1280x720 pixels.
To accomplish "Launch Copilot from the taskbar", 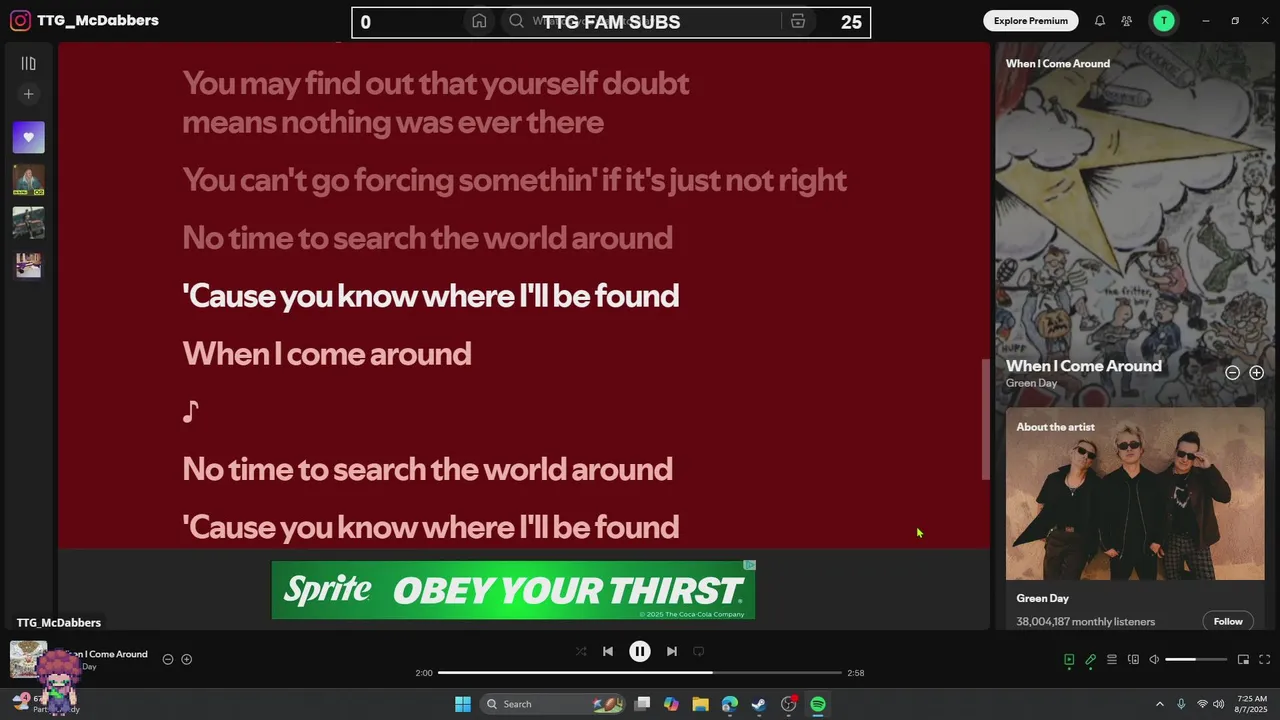I will [x=671, y=704].
